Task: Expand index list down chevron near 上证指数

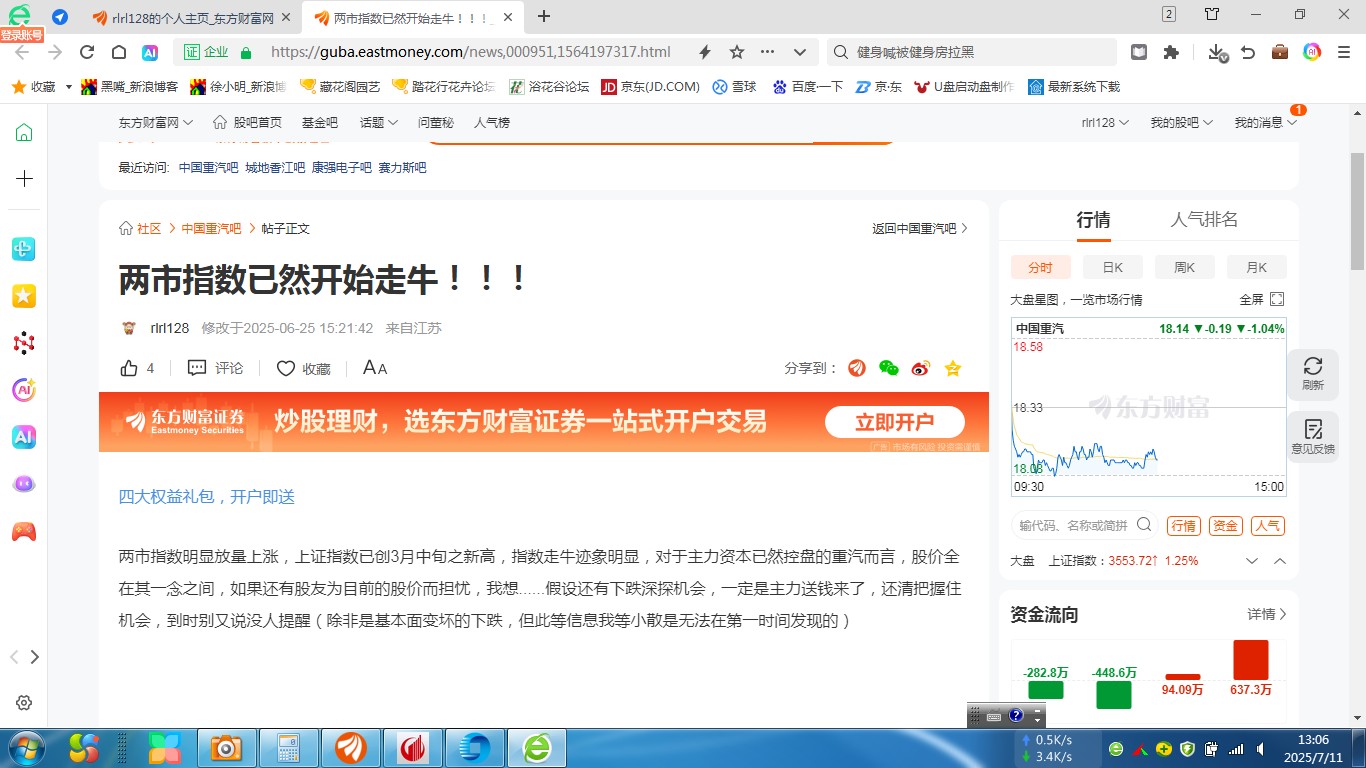Action: coord(1252,561)
